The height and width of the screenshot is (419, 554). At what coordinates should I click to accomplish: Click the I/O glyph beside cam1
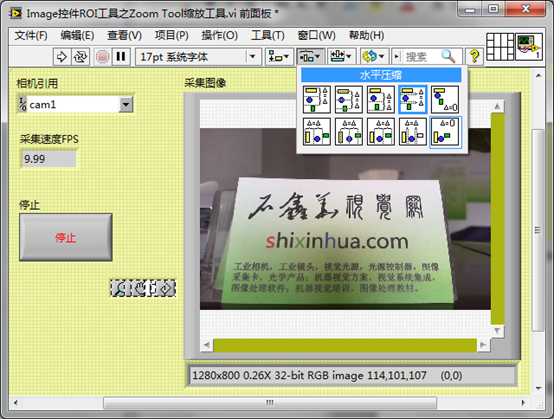coord(23,105)
